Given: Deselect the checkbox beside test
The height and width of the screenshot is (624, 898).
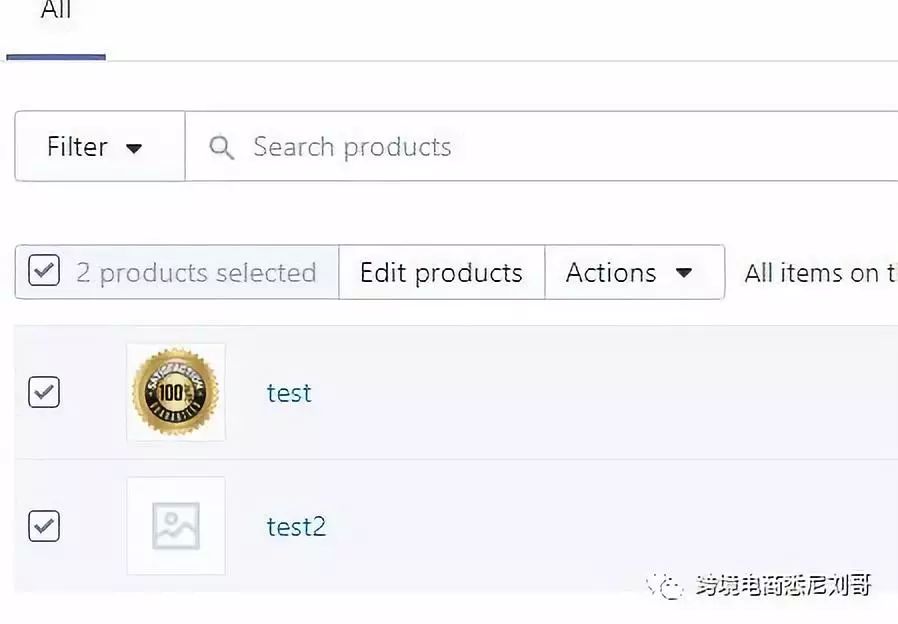Looking at the screenshot, I should pos(43,392).
